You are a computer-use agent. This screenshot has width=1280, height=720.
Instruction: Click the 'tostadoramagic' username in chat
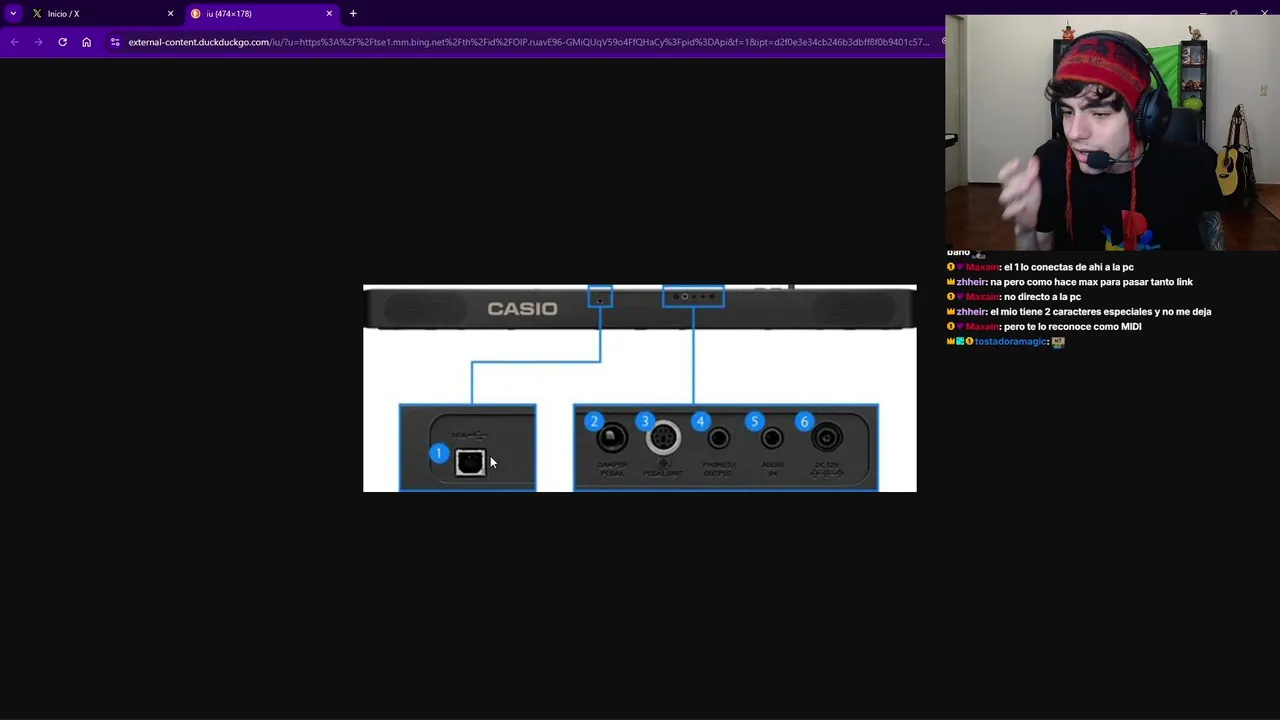click(1011, 342)
